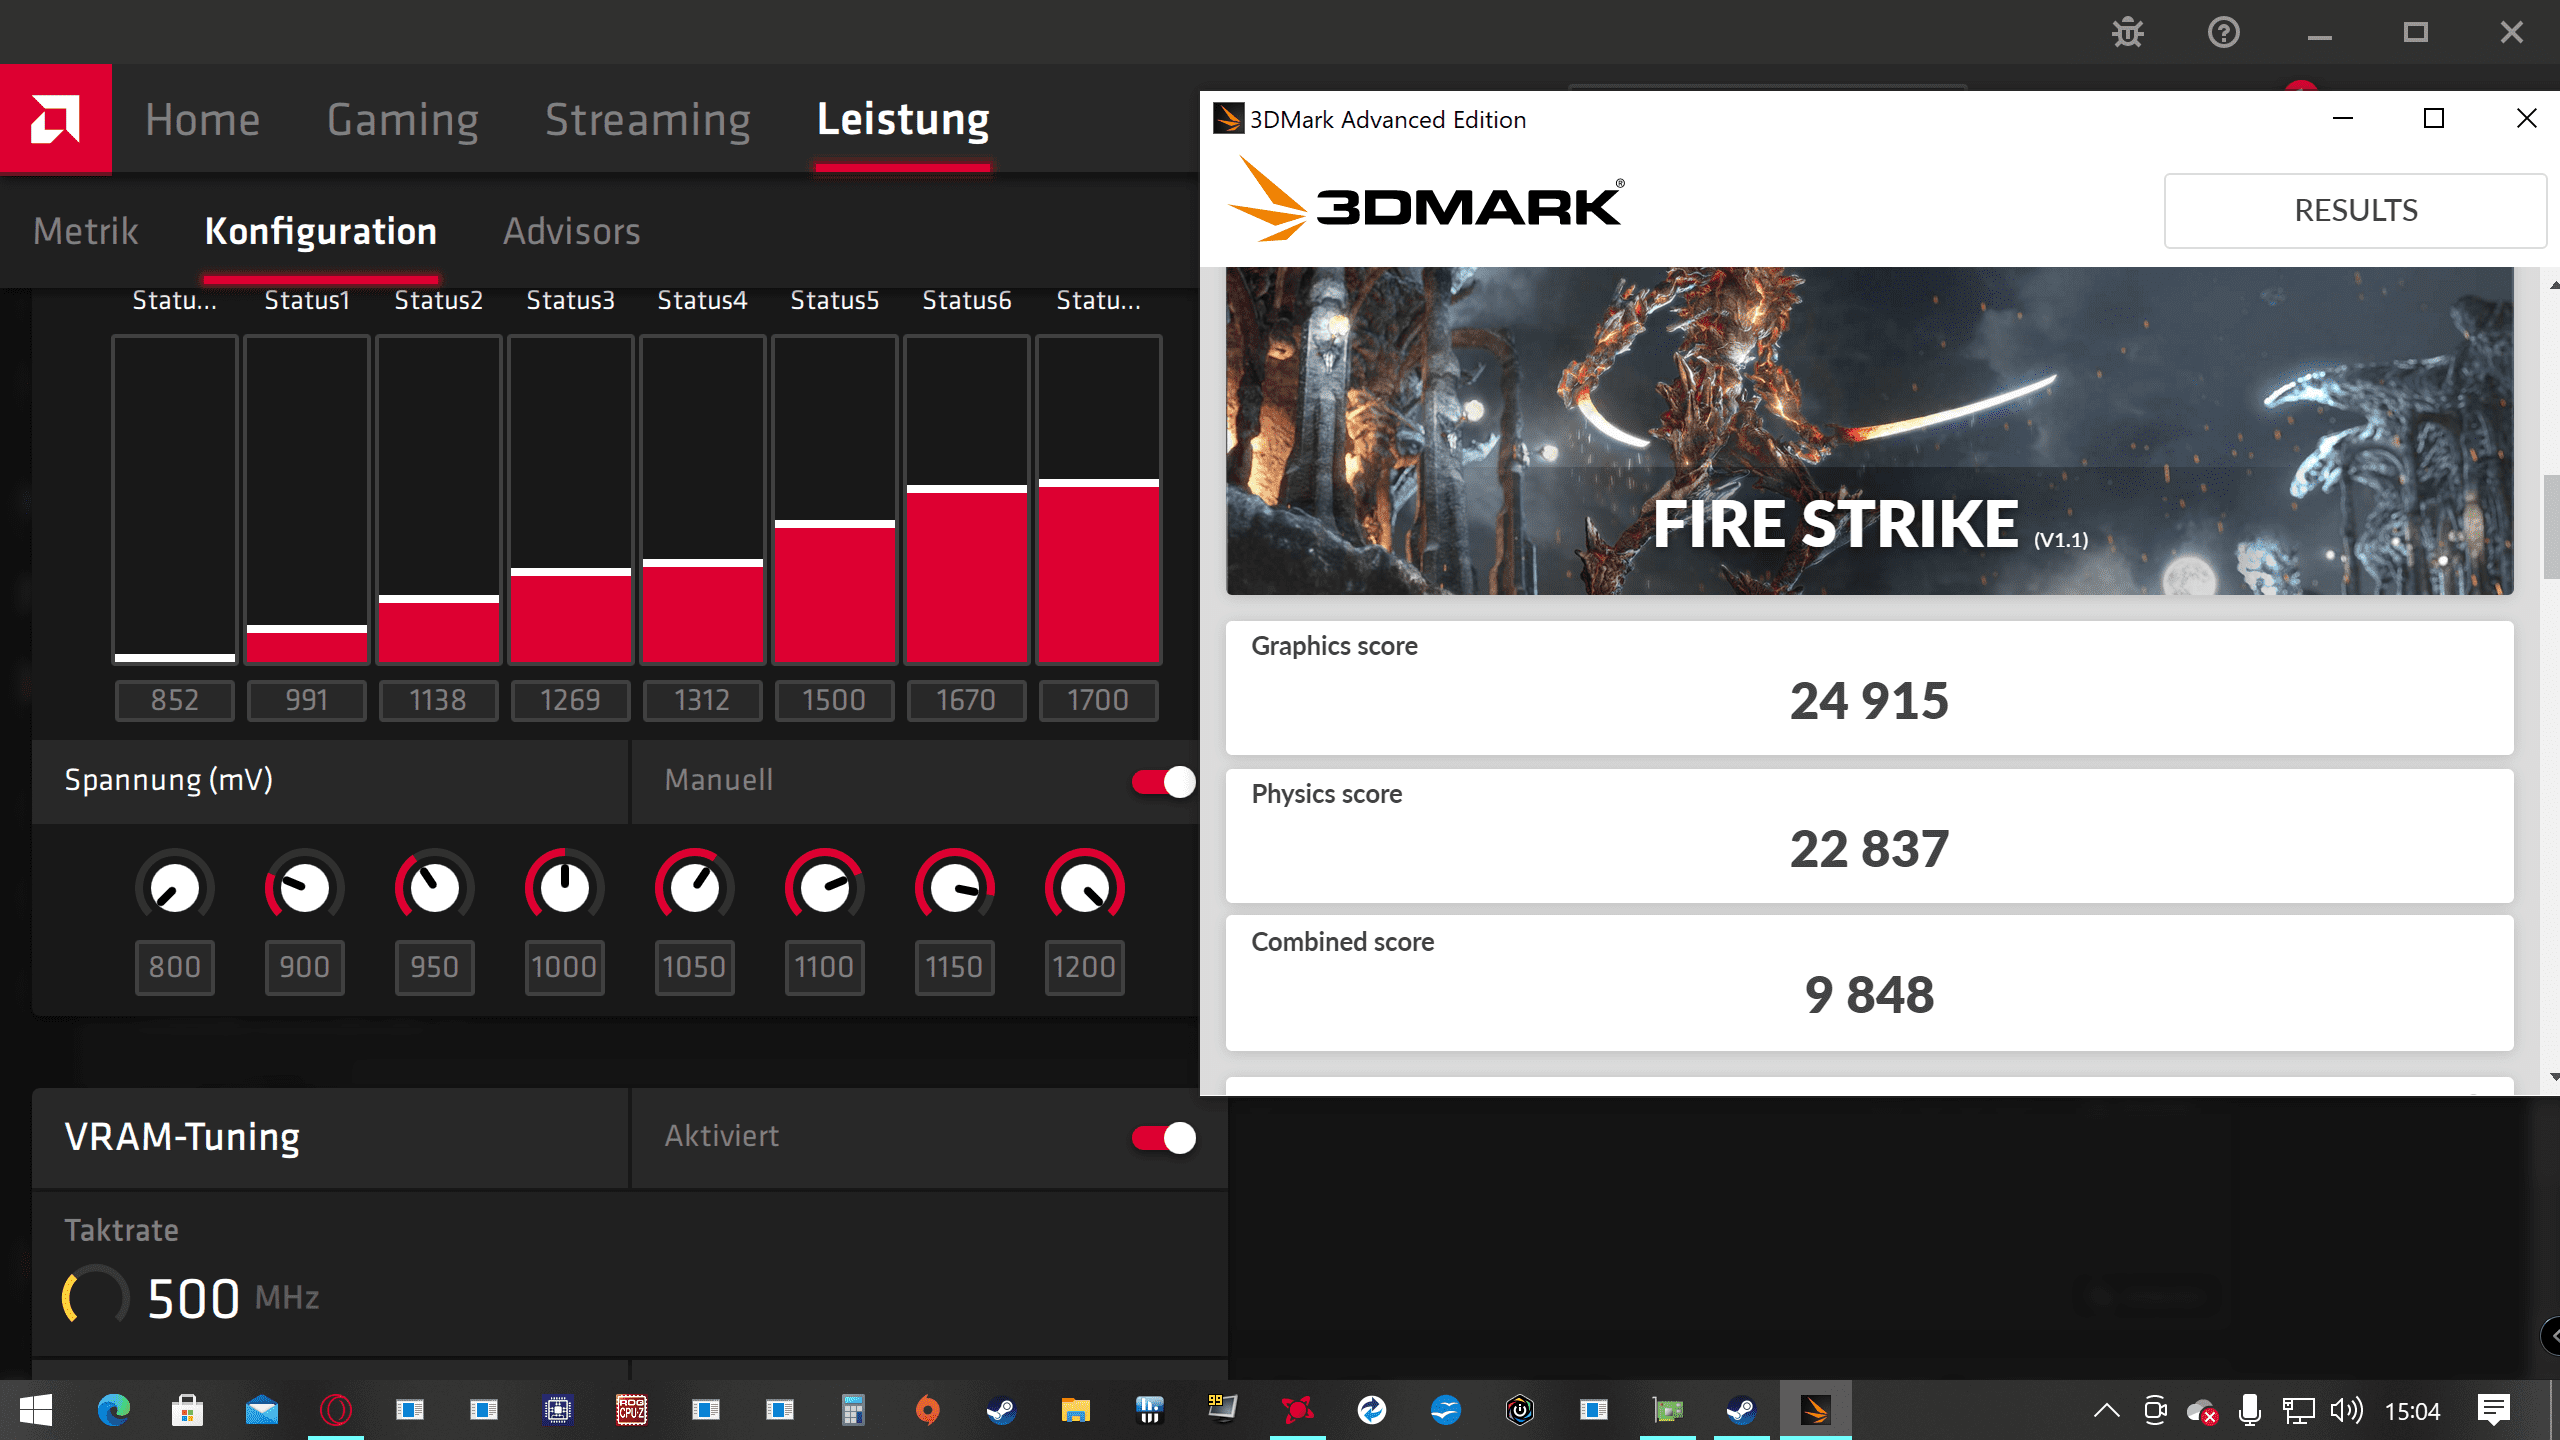Viewport: 2560px width, 1440px height.
Task: Open Microsoft Edge from the taskbar
Action: tap(113, 1410)
